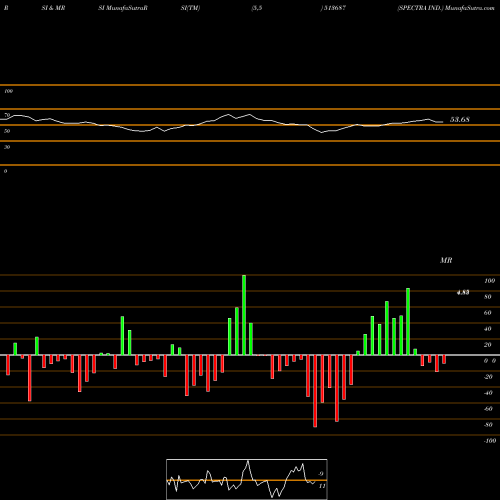Click the SPECTRA IND. MunafaSutra.com header text
The height and width of the screenshot is (500, 500).
click(x=446, y=8)
